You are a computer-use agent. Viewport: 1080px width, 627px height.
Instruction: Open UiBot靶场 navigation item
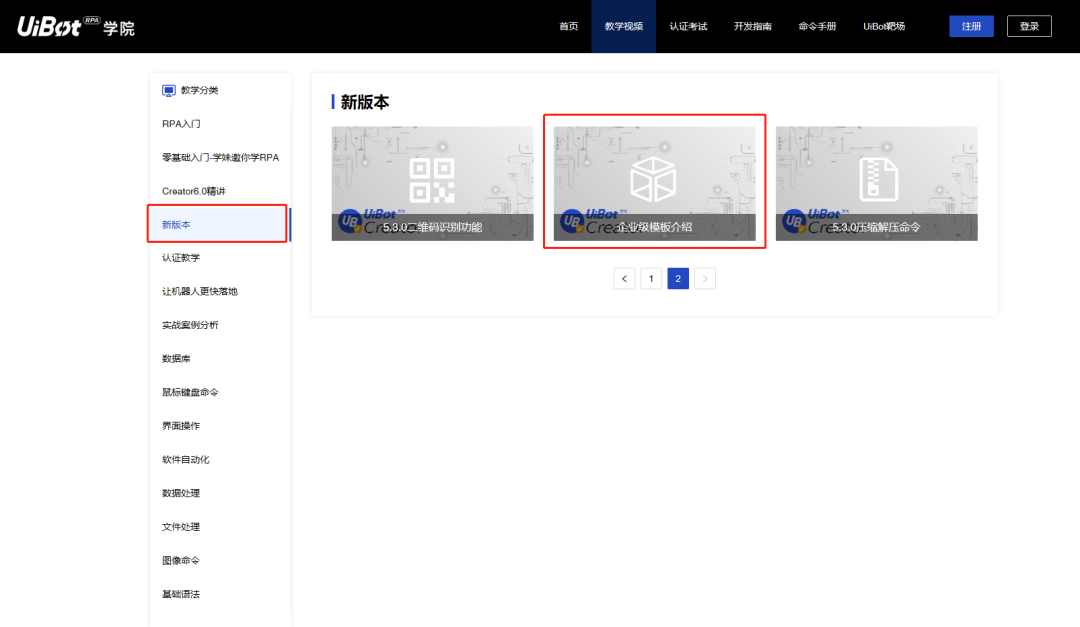[884, 26]
